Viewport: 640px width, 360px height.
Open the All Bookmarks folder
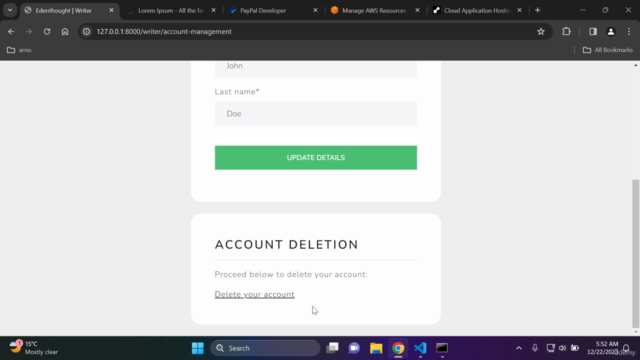(607, 50)
